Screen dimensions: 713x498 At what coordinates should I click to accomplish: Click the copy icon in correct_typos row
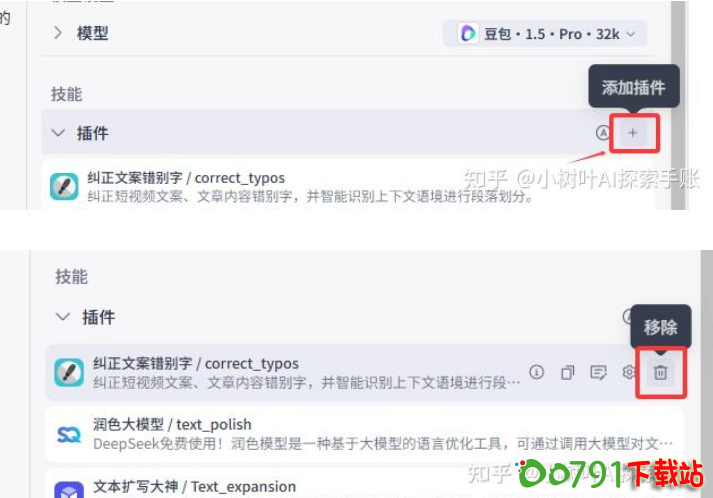(567, 372)
